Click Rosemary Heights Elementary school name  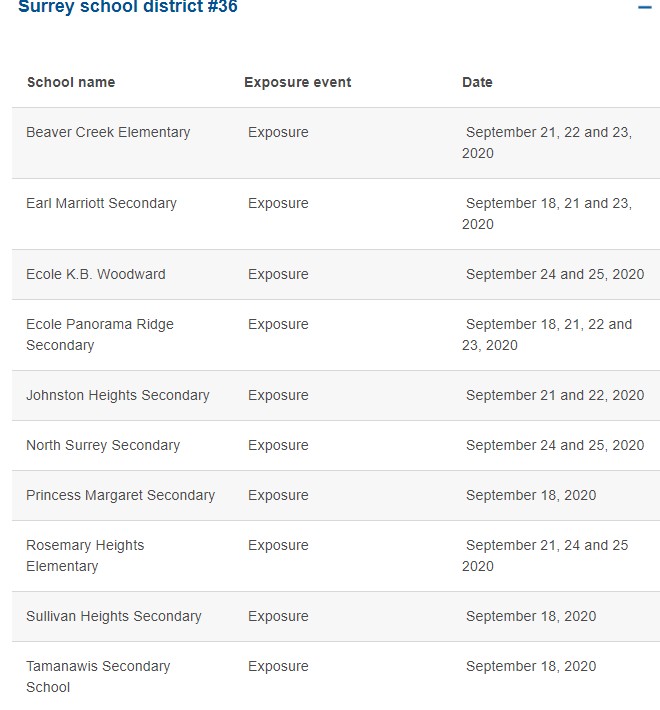pyautogui.click(x=85, y=556)
